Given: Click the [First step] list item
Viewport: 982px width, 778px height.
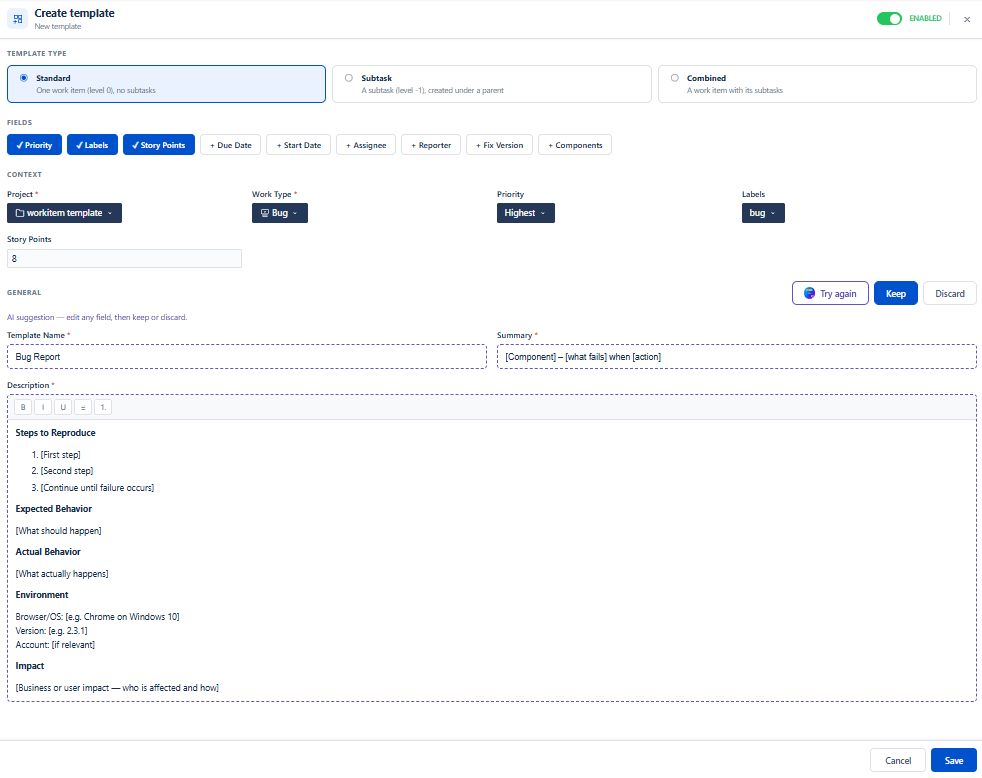Looking at the screenshot, I should 60,455.
